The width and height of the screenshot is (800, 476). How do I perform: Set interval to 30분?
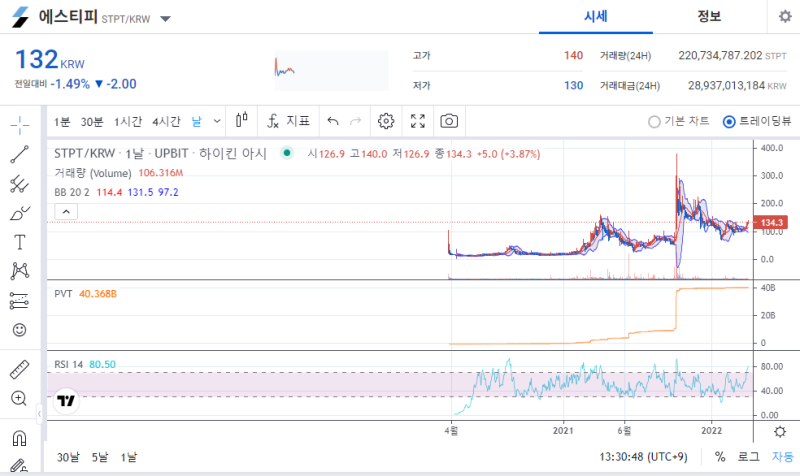(92, 122)
